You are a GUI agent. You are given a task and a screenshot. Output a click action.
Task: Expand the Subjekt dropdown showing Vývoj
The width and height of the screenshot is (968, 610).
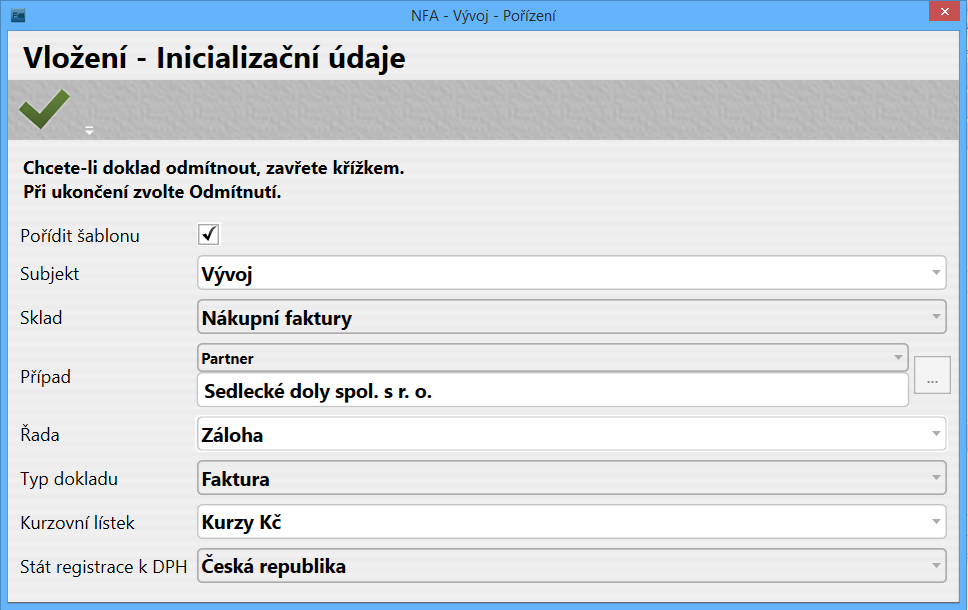tap(935, 273)
